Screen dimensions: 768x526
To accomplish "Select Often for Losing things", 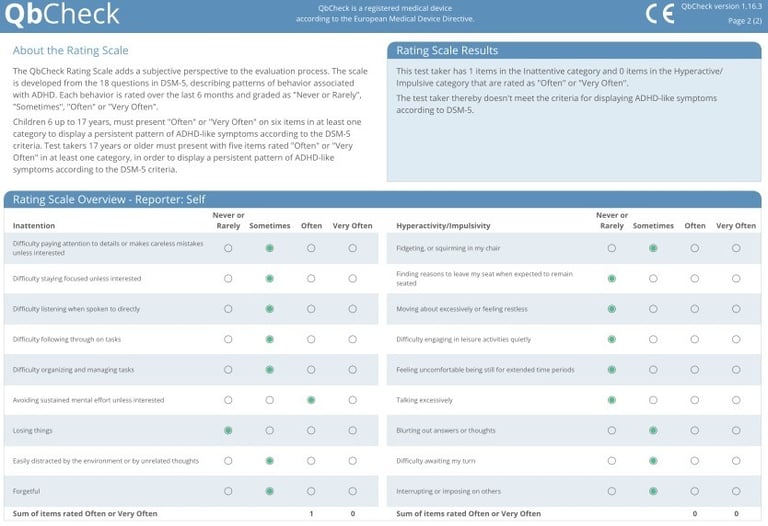I will coord(311,430).
